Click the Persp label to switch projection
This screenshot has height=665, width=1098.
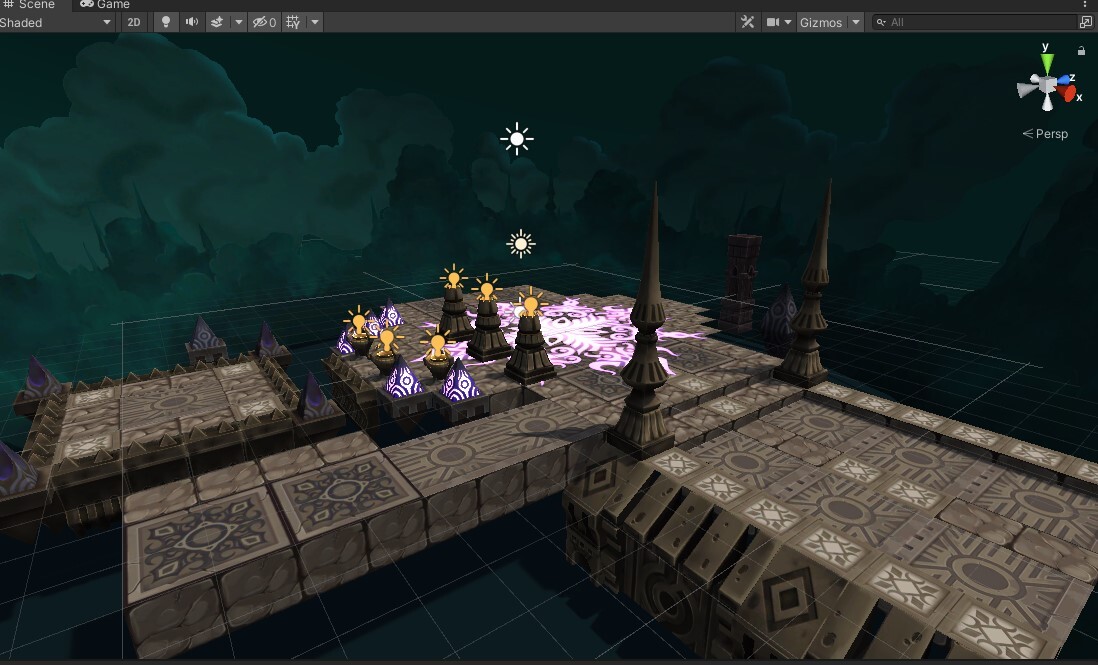(x=1048, y=133)
